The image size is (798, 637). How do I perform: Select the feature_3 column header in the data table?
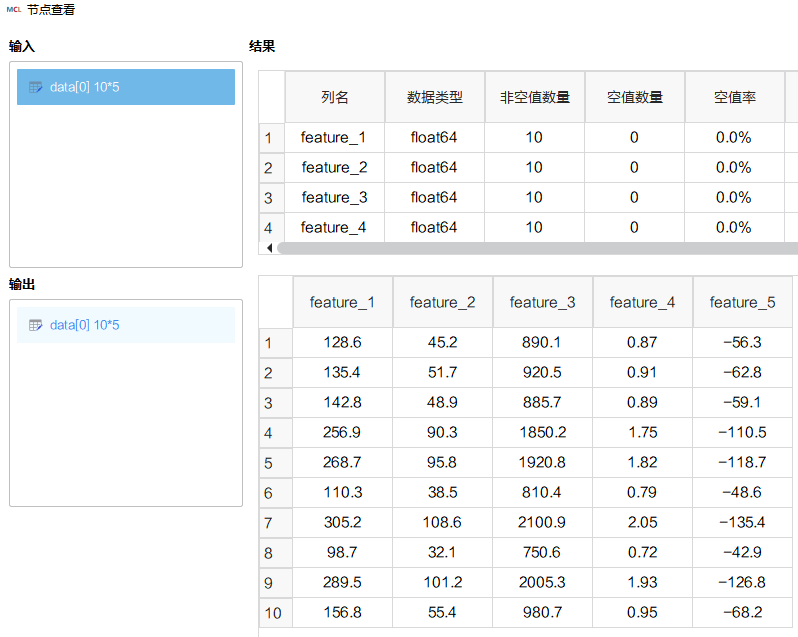tap(543, 302)
